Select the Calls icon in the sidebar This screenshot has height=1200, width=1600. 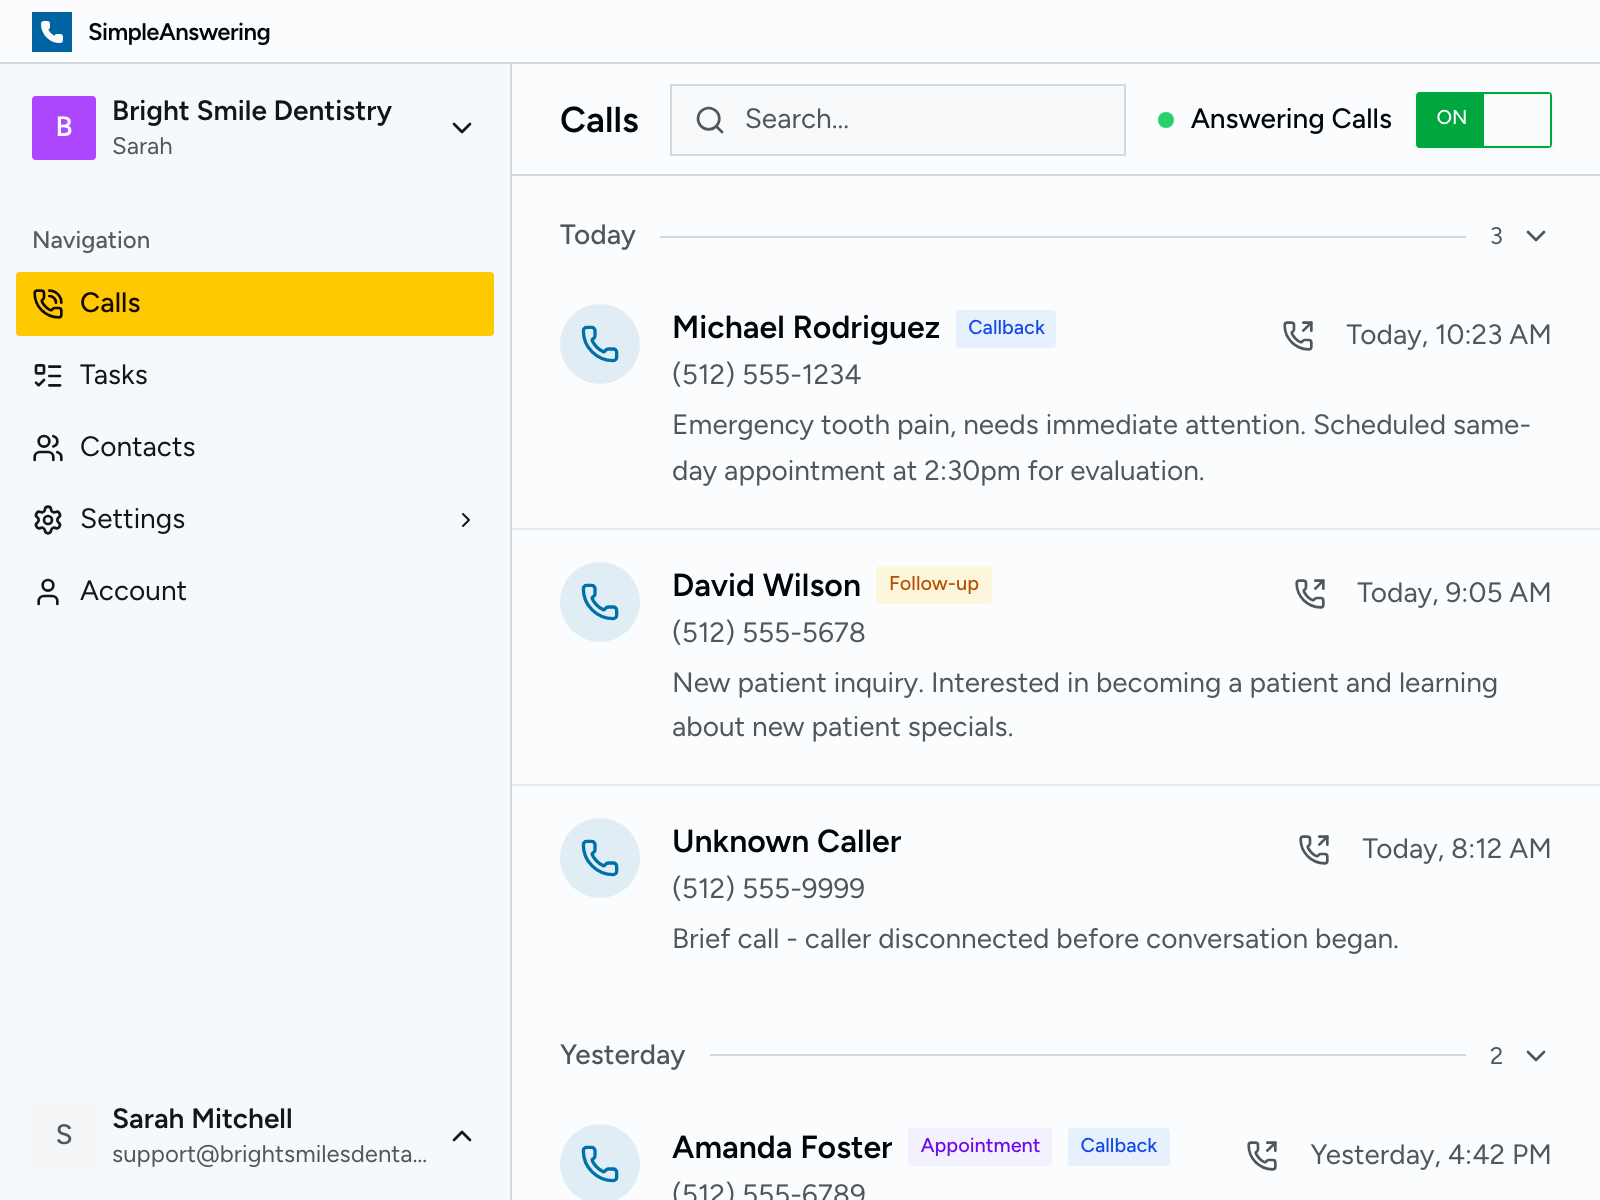point(47,303)
